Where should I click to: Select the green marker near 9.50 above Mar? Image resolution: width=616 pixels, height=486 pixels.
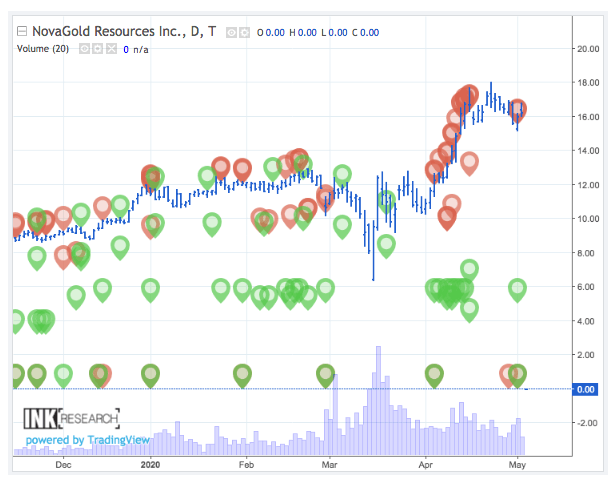[x=342, y=227]
